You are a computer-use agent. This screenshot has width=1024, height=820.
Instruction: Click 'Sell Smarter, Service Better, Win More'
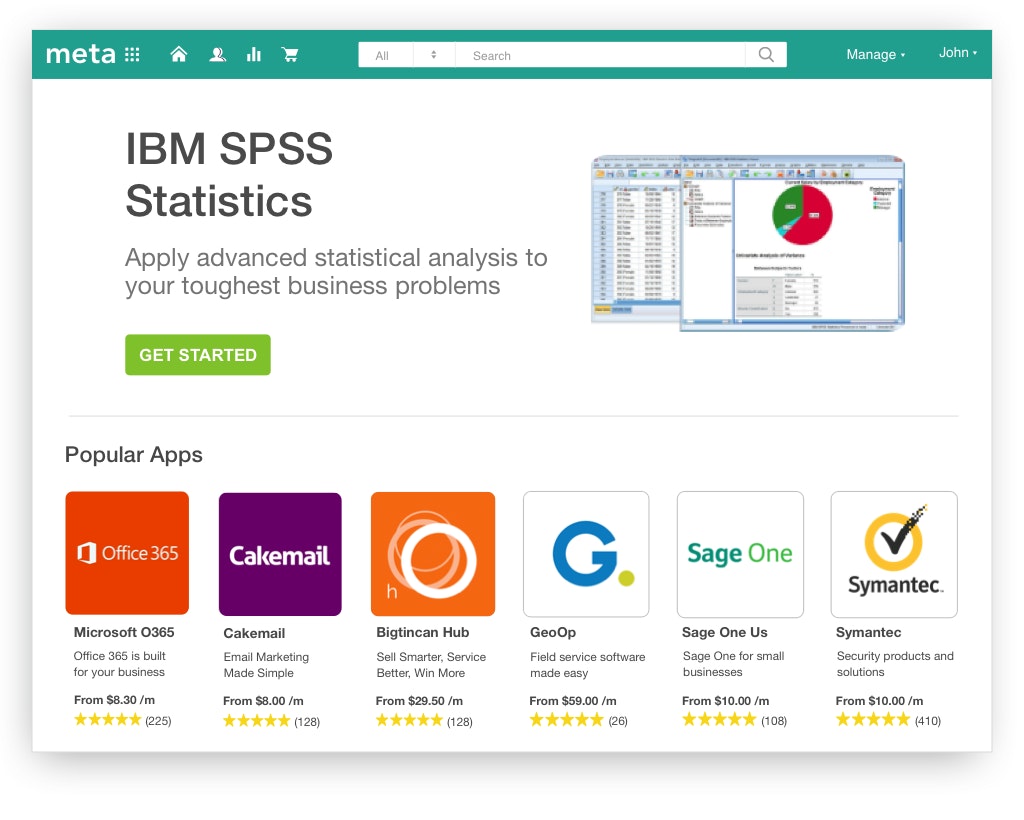coord(431,665)
